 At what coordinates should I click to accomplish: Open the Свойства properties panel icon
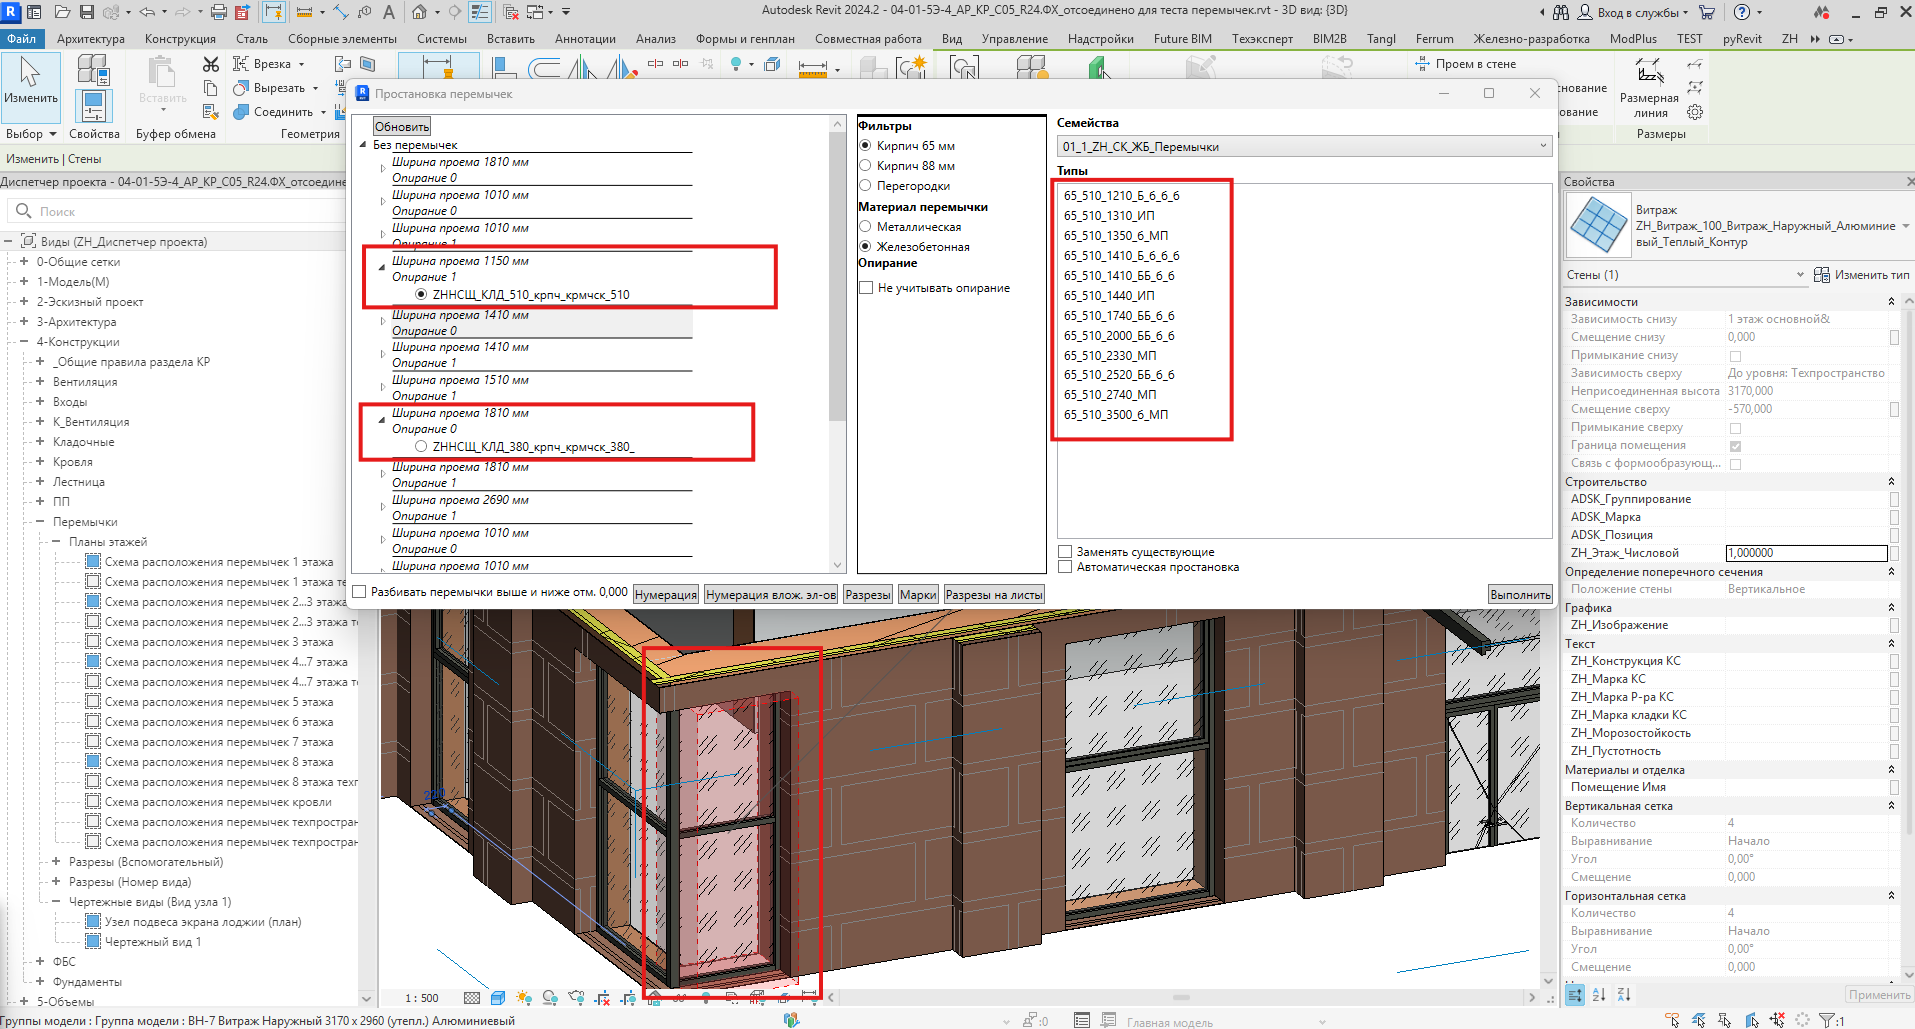[x=94, y=105]
